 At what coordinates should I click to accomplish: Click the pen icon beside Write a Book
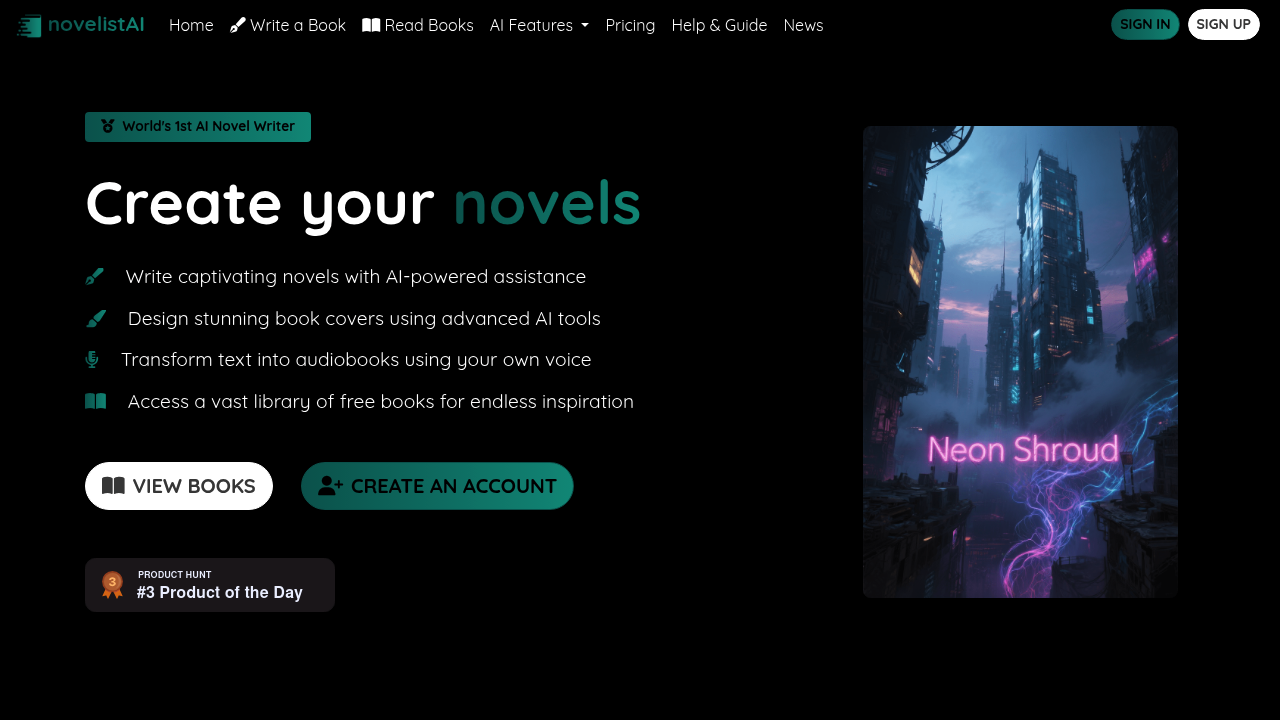pos(238,25)
